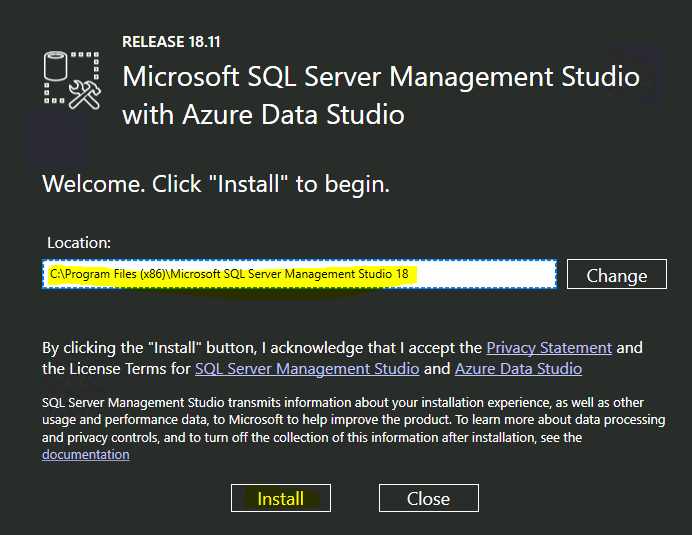This screenshot has width=692, height=535.
Task: Click the SSMS database tools logo icon
Action: click(72, 80)
